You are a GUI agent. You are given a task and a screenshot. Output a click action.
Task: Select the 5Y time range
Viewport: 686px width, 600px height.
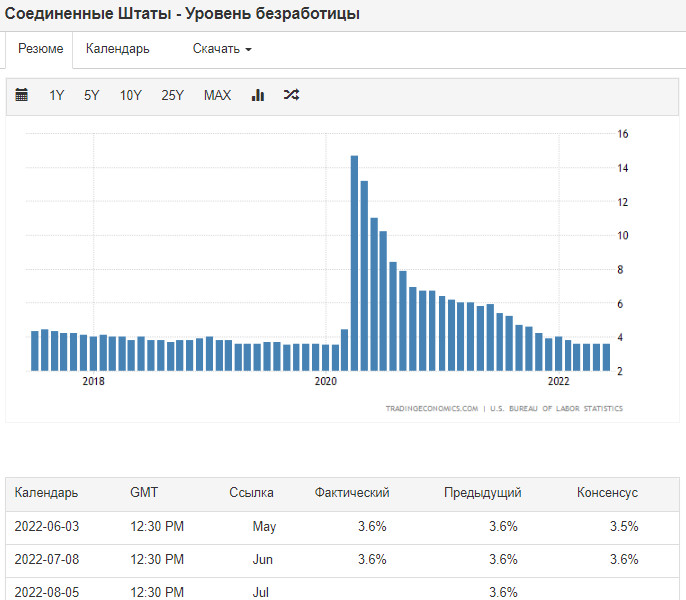click(x=92, y=95)
